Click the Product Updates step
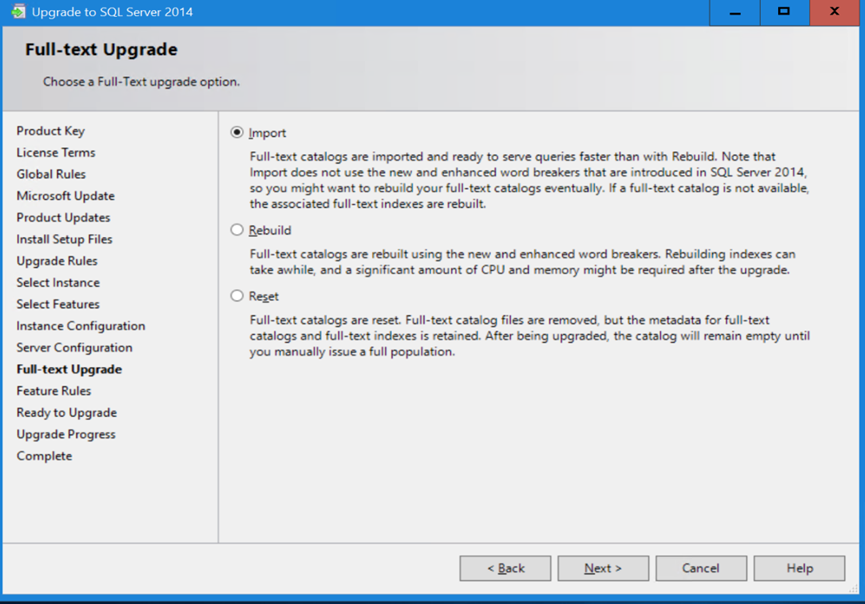 63,217
